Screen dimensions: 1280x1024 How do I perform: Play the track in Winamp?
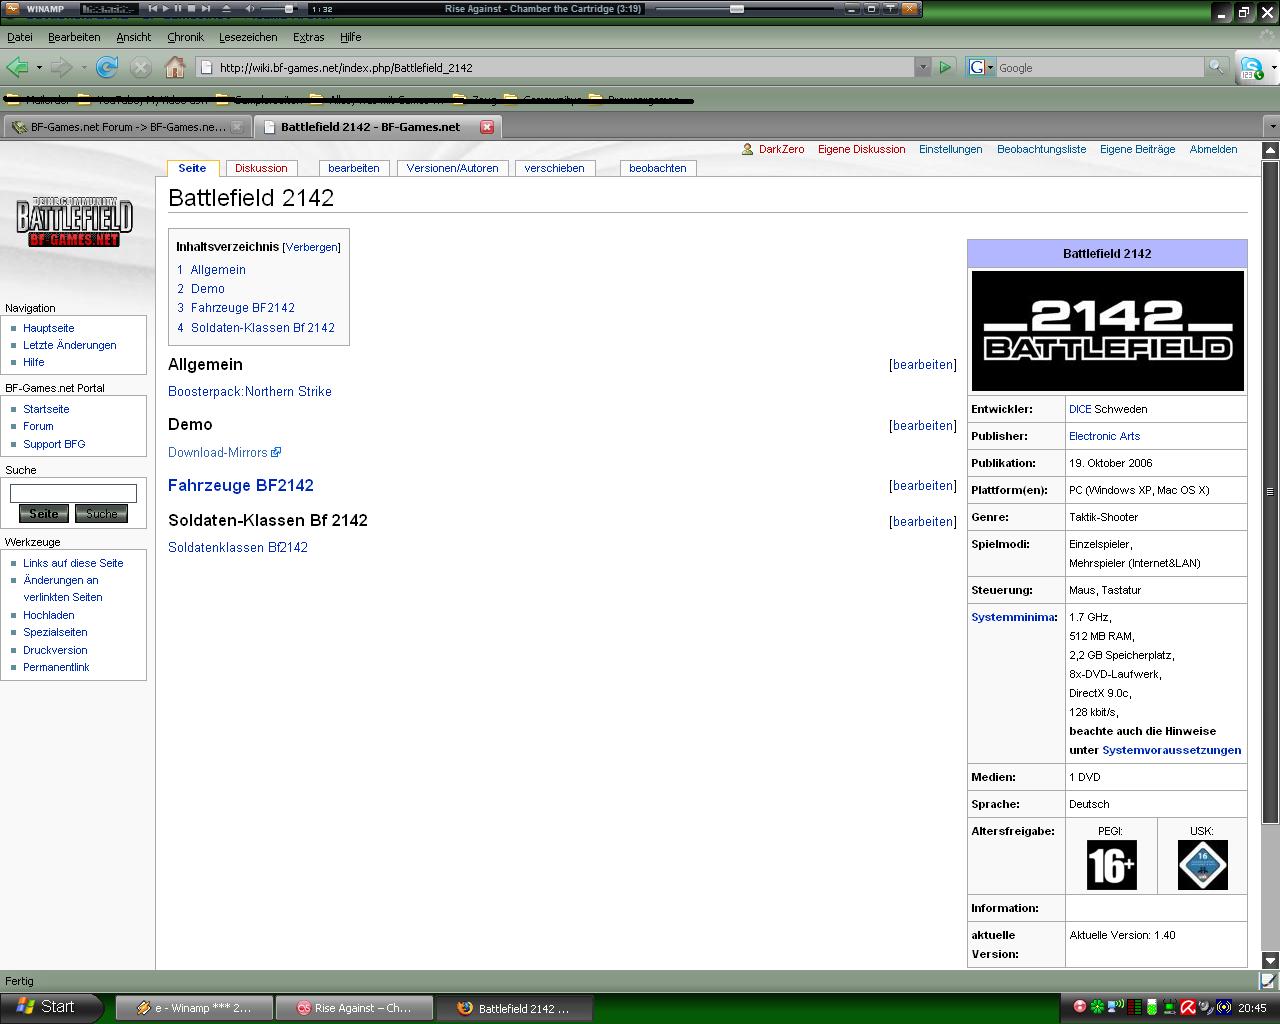[x=166, y=8]
